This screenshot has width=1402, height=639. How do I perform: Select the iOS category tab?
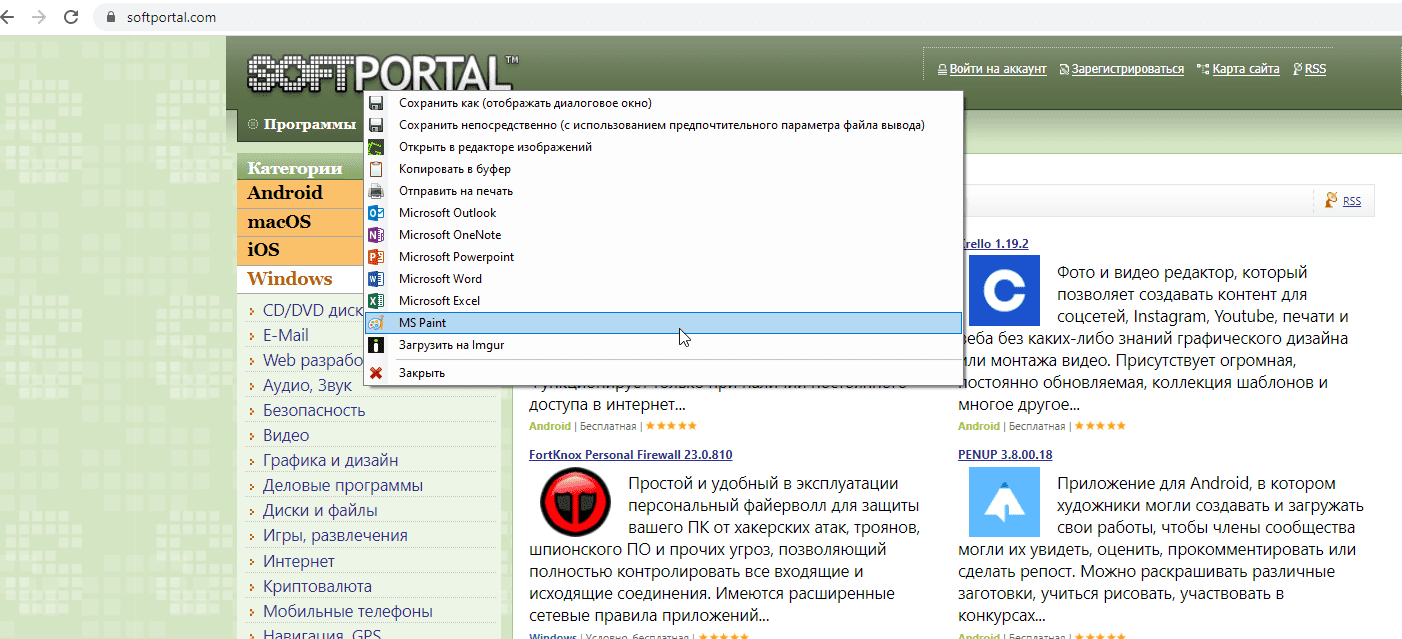pyautogui.click(x=300, y=250)
